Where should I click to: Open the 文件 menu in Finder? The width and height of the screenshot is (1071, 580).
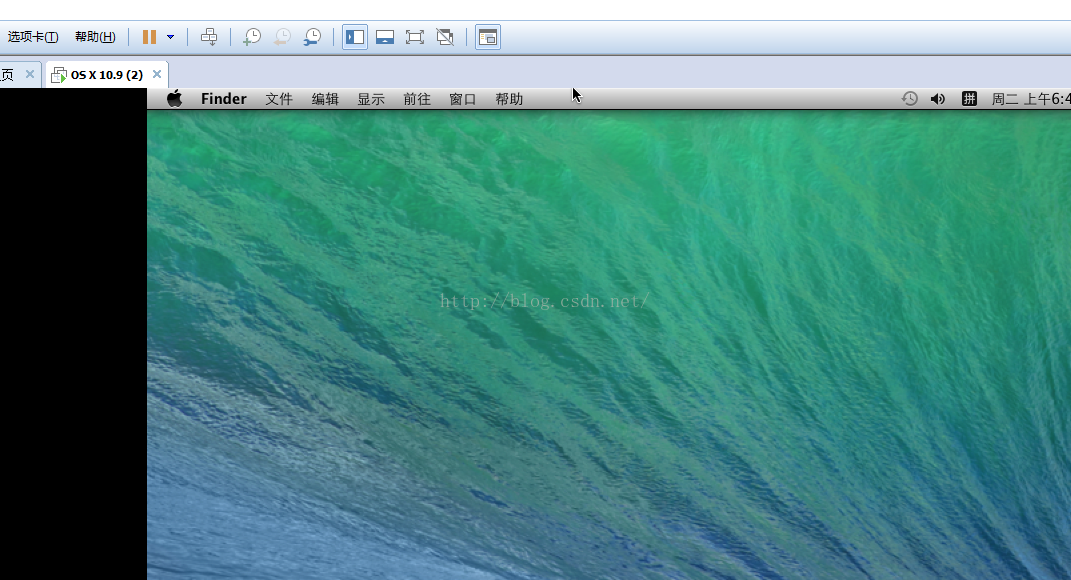click(279, 99)
